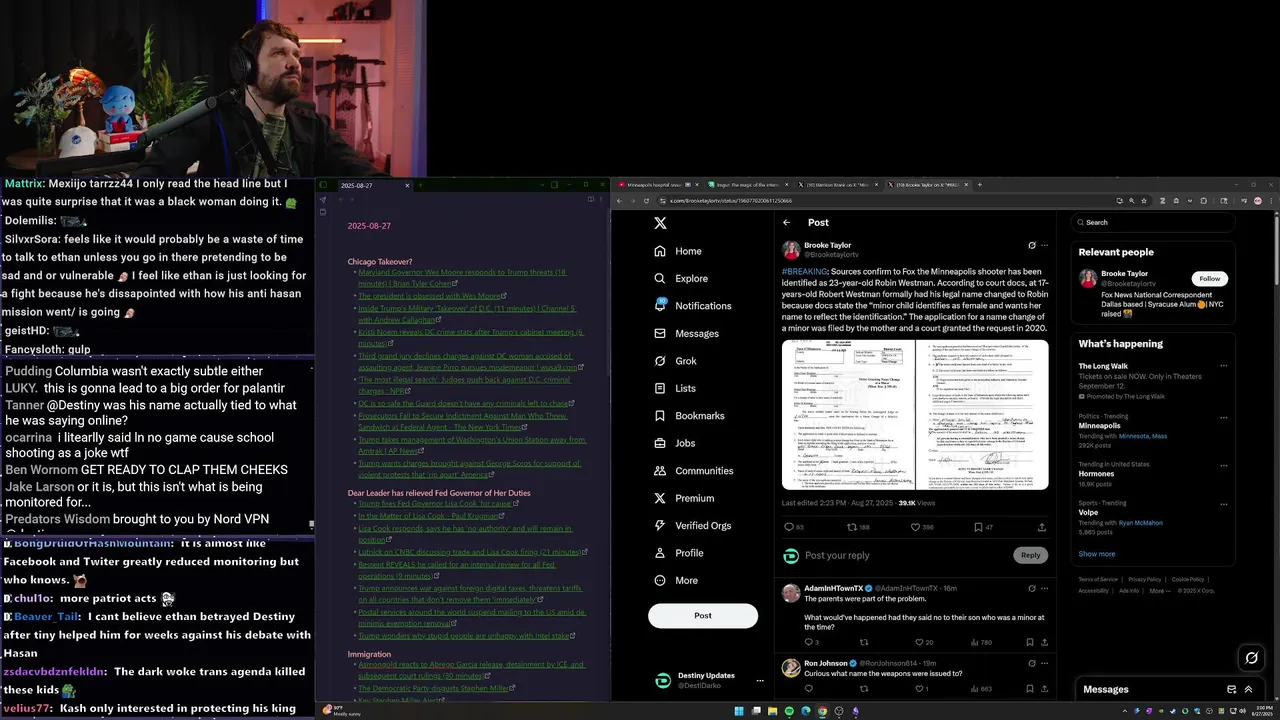The width and height of the screenshot is (1280, 720).
Task: Share Brooke Taylor's post
Action: [1041, 527]
